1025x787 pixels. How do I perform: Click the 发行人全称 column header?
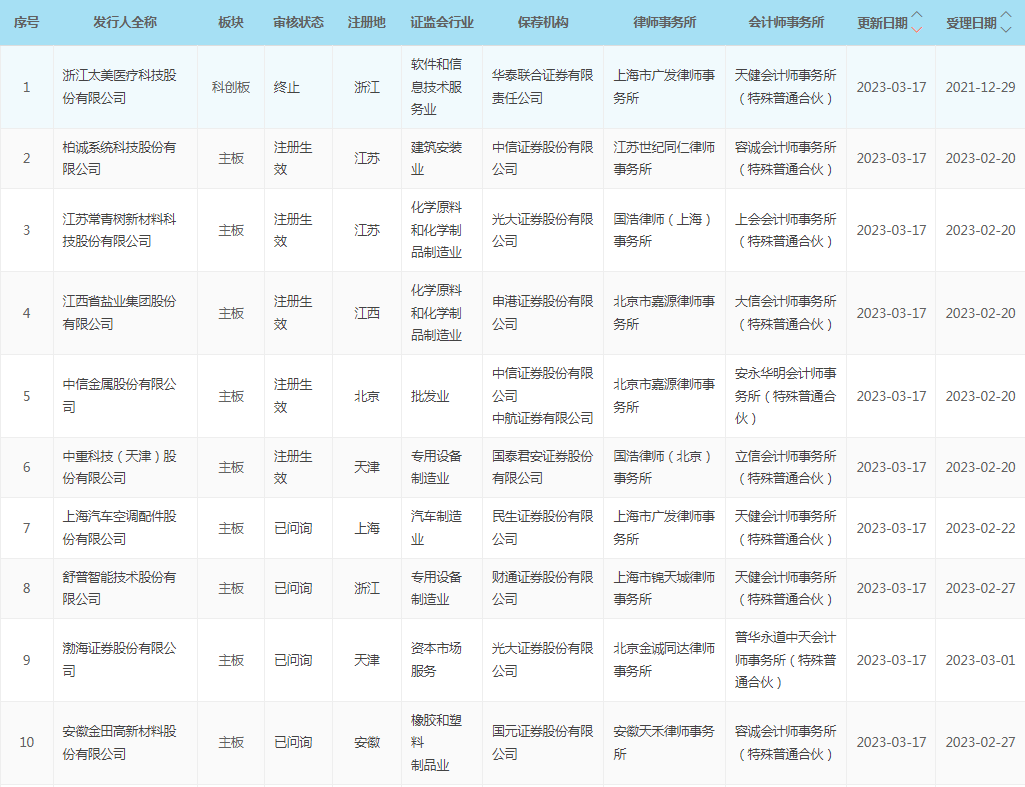[x=125, y=22]
